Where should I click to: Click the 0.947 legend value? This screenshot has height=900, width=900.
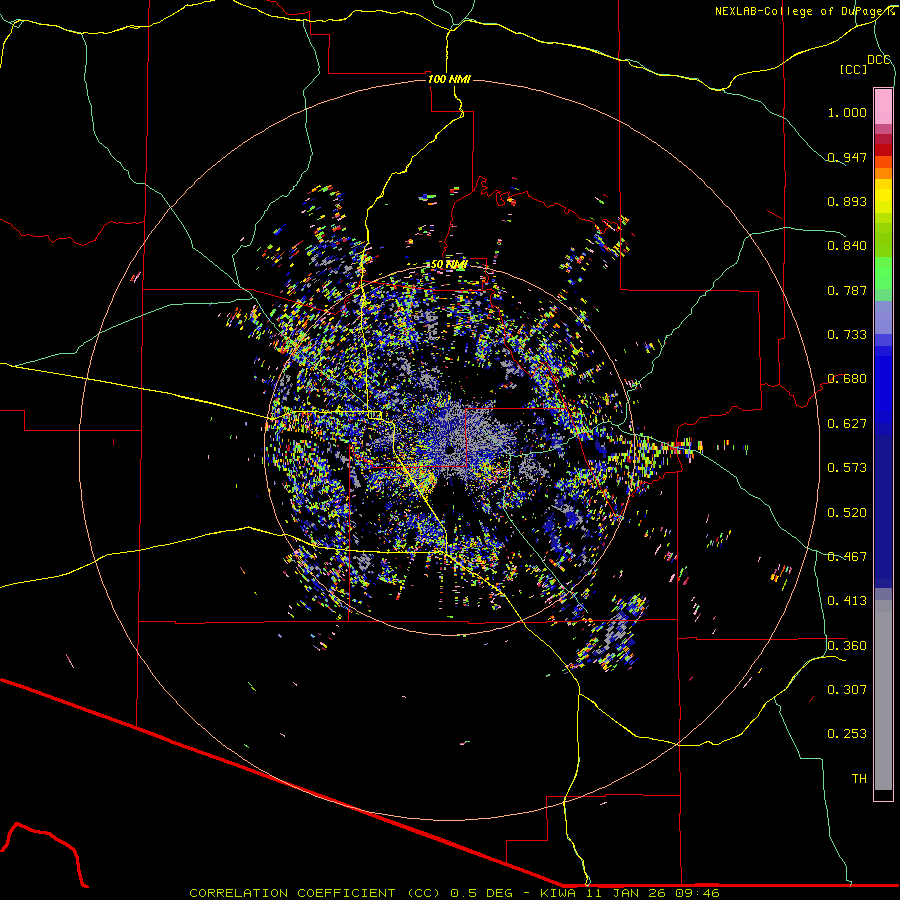tap(847, 157)
